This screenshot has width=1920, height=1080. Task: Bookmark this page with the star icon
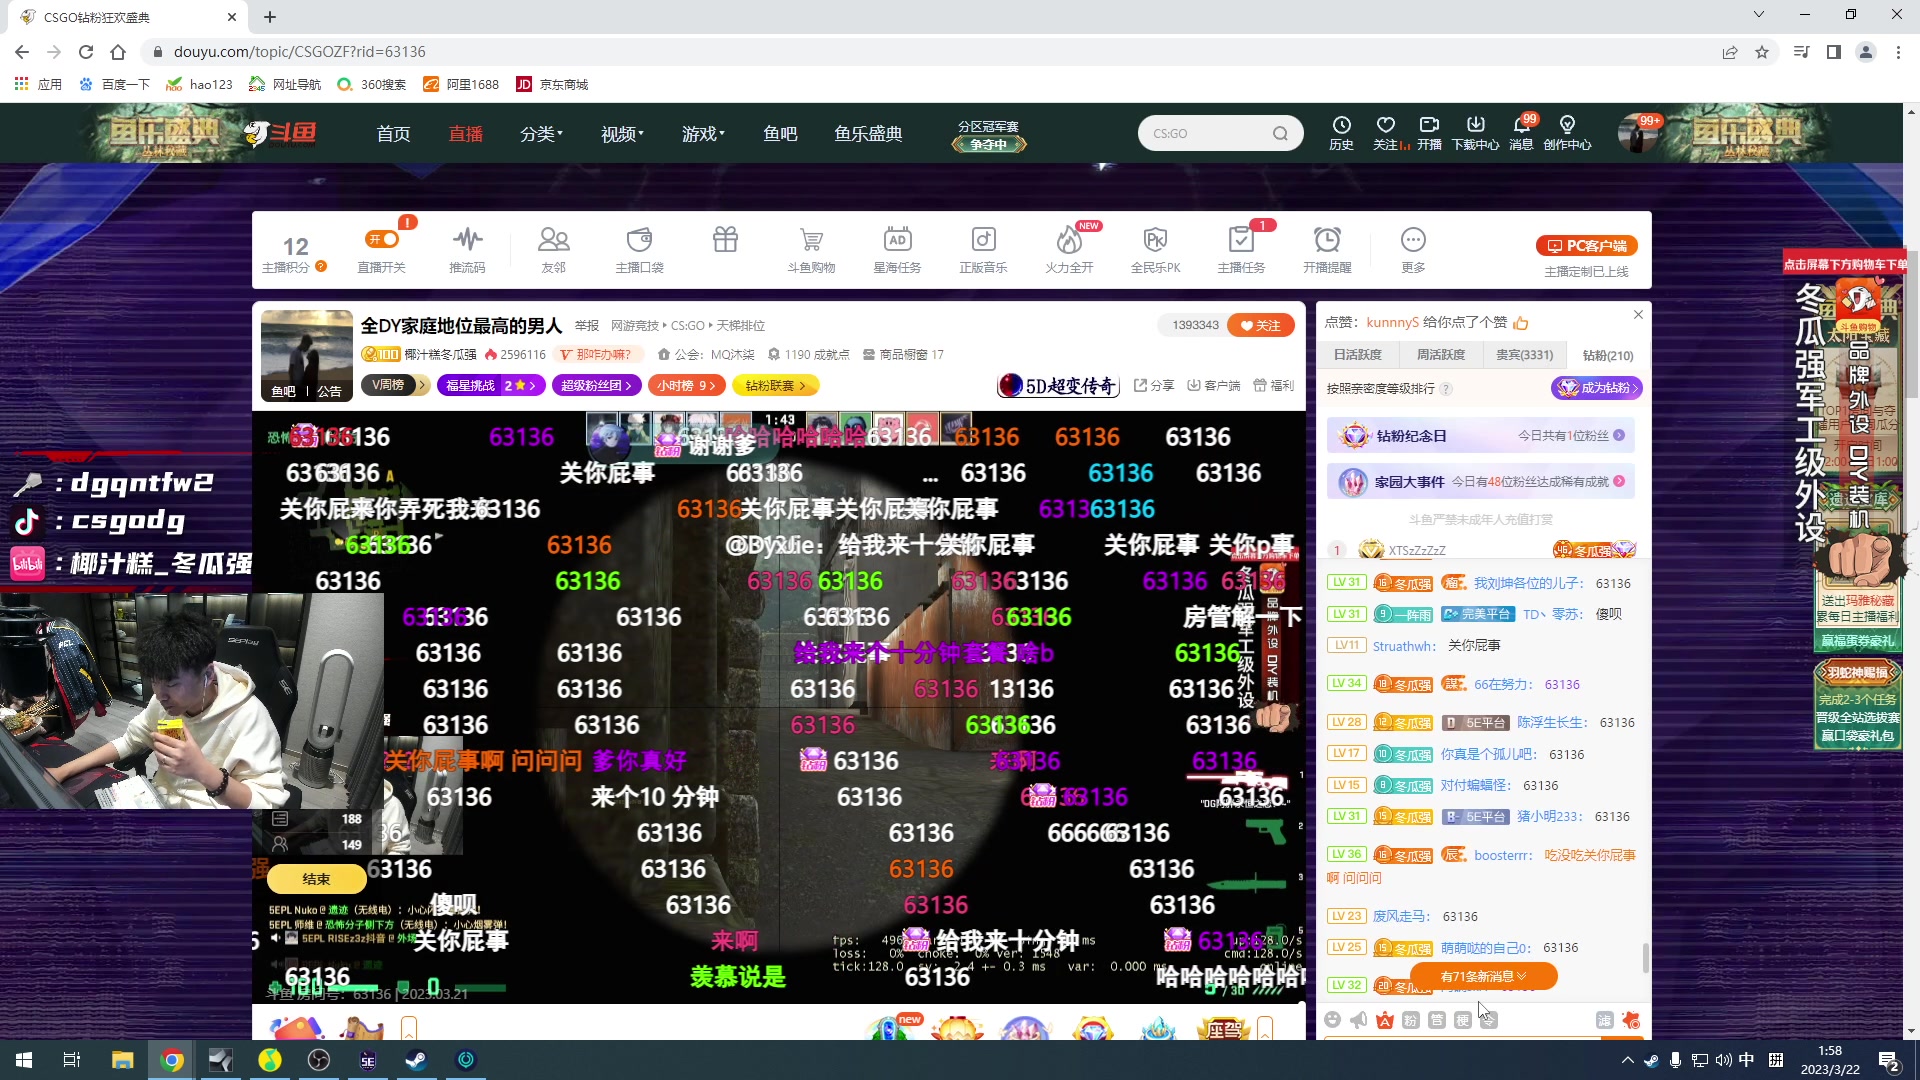tap(1762, 52)
